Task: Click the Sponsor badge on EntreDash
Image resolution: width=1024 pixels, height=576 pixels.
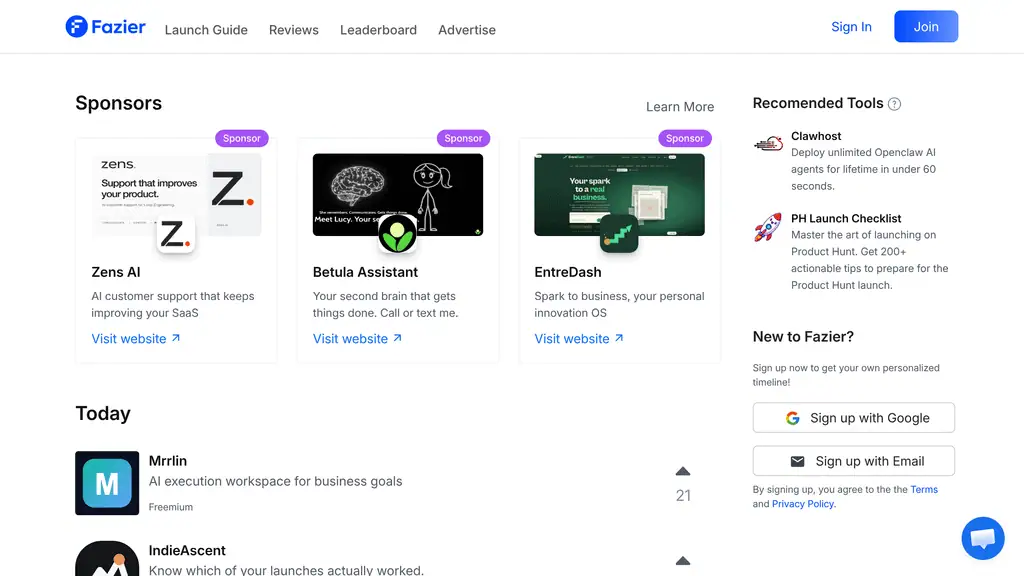Action: pos(685,138)
